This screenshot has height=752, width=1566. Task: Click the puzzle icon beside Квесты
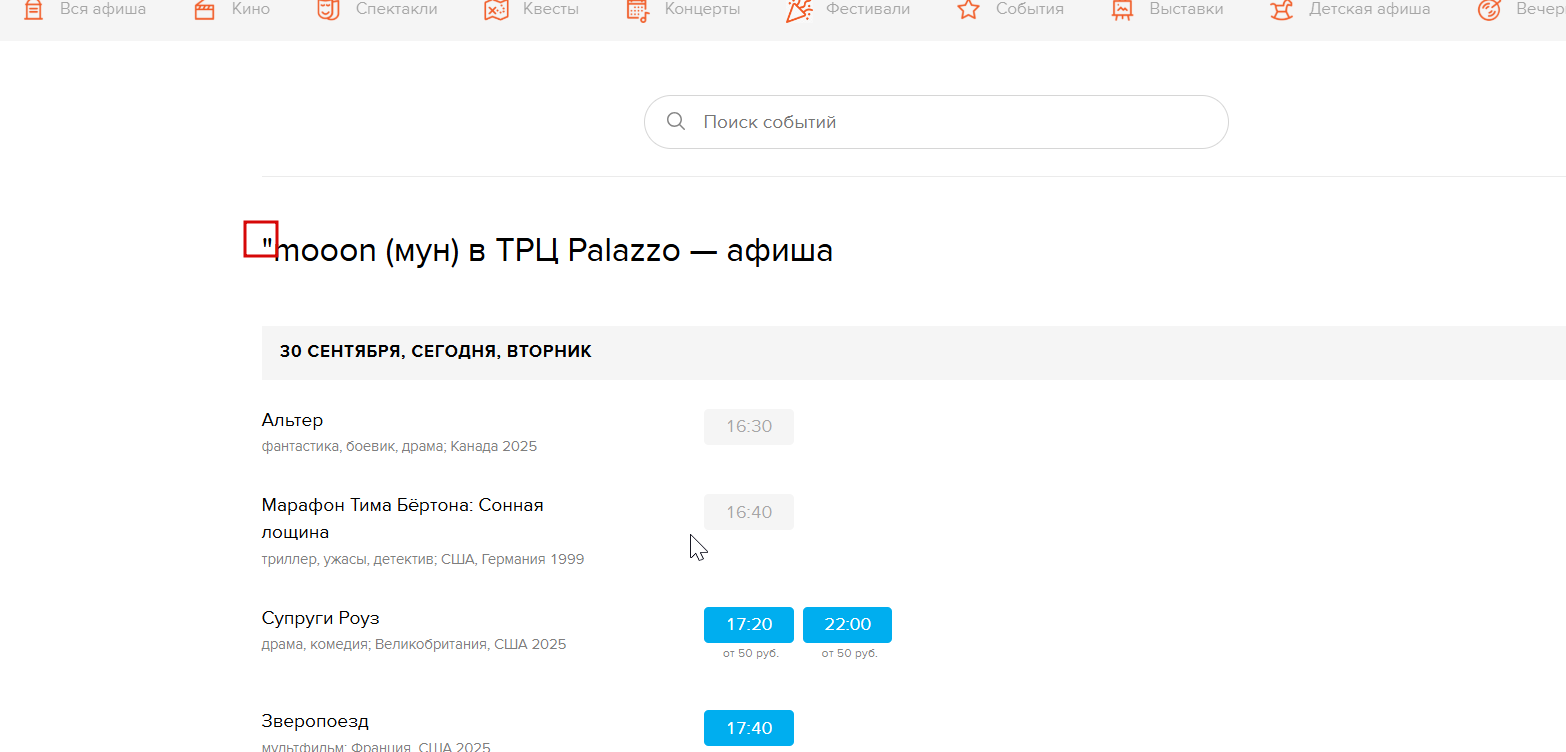coord(496,10)
